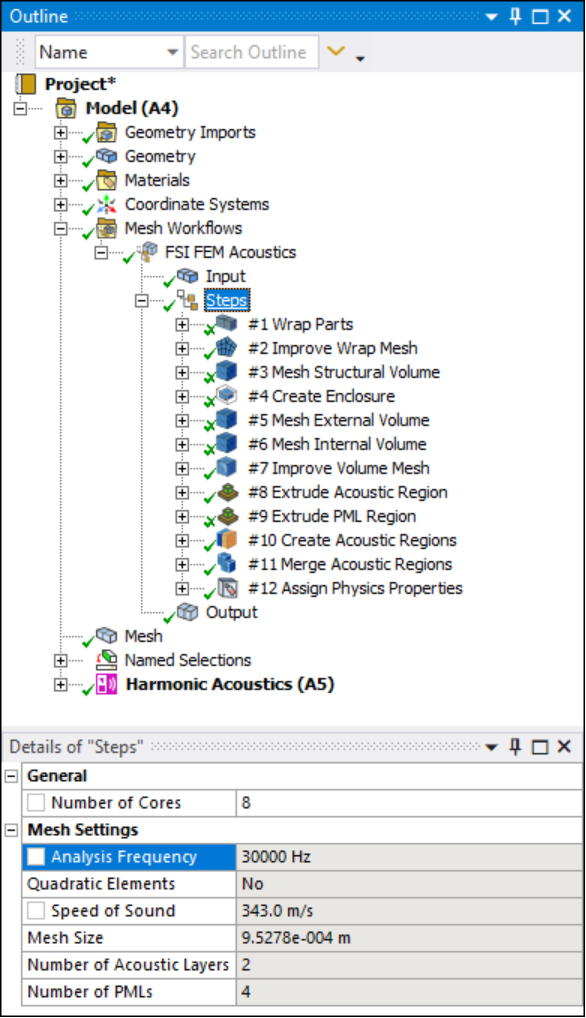Maximize the Outline panel
Image resolution: width=586 pixels, height=1018 pixels.
coord(540,17)
